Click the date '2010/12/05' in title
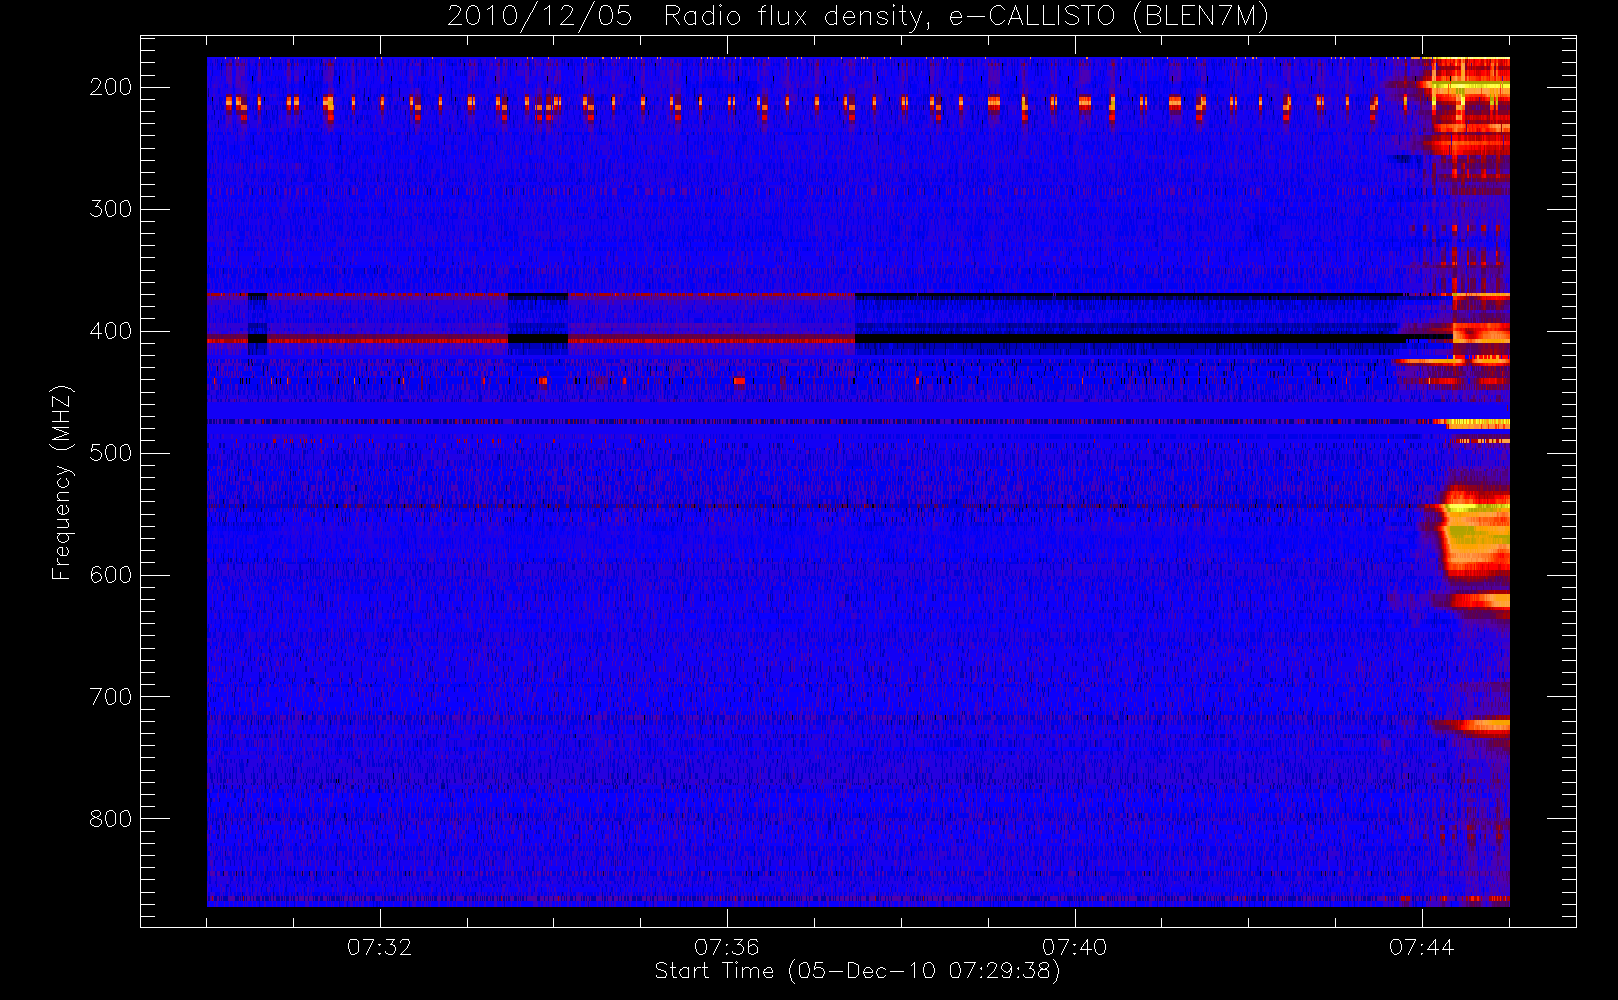Image resolution: width=1618 pixels, height=1000 pixels. (x=540, y=17)
